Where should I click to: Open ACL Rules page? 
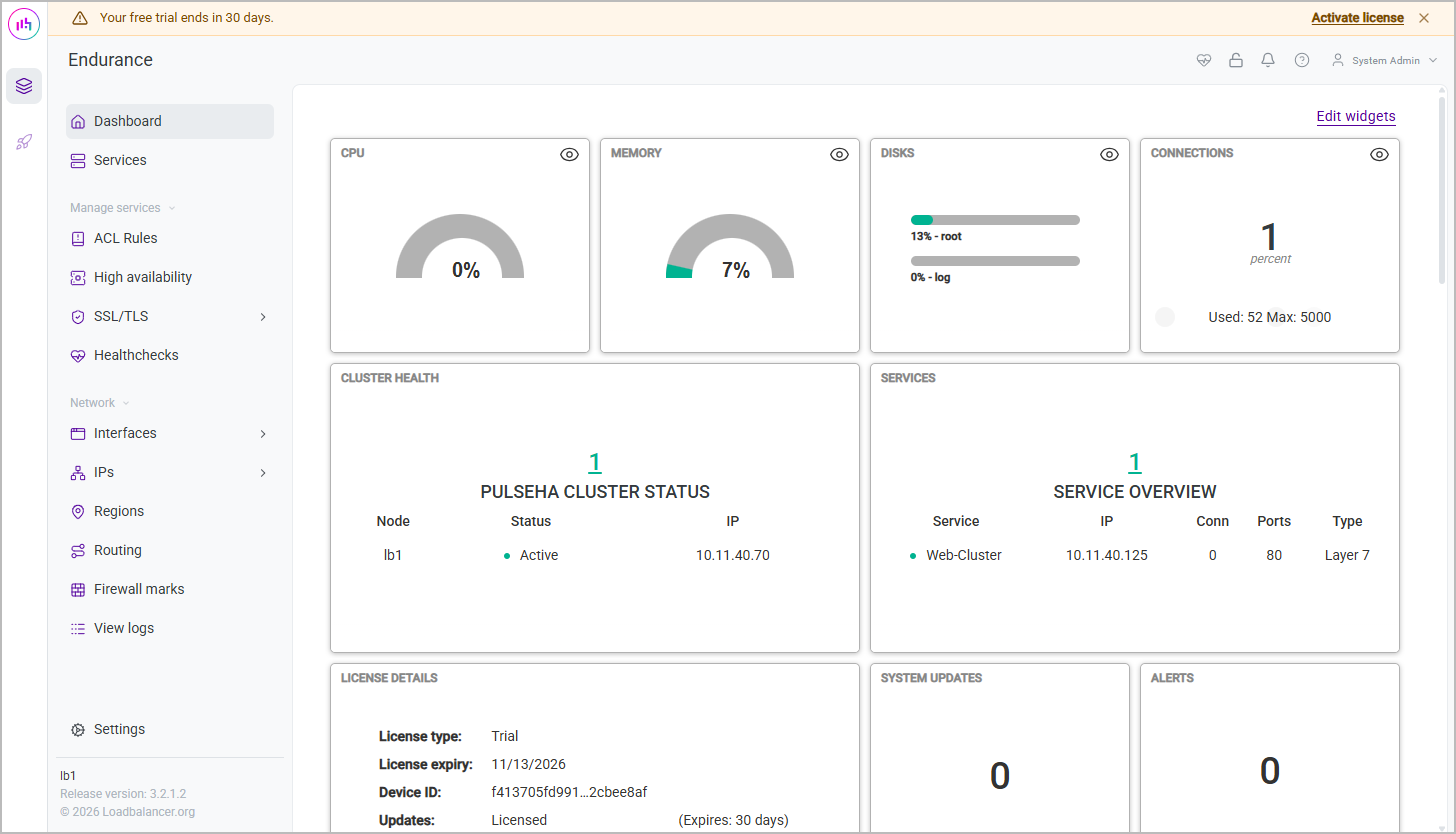point(170,238)
